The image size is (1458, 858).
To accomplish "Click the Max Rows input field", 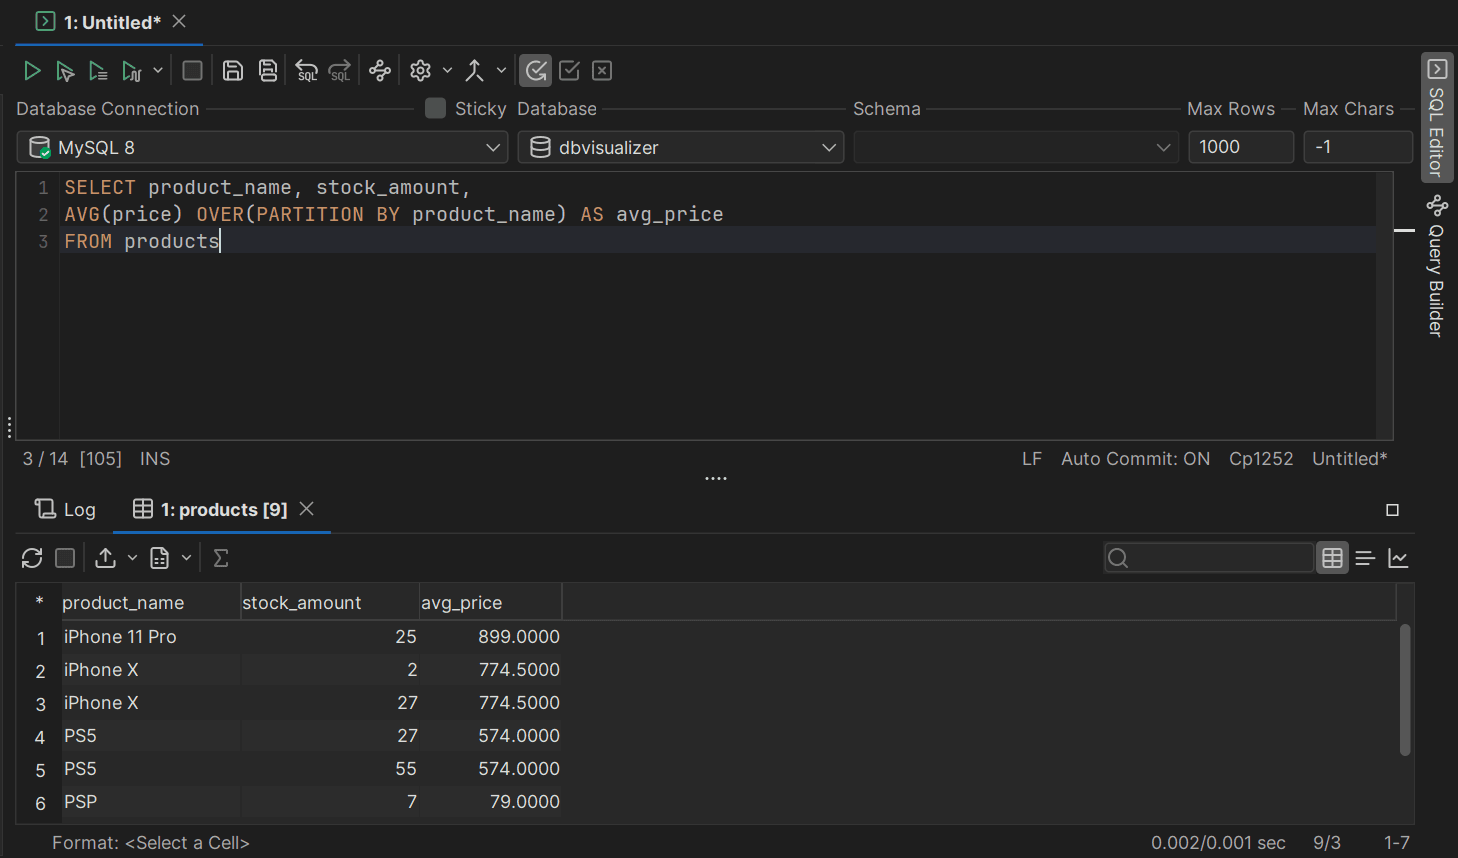I will click(1239, 148).
